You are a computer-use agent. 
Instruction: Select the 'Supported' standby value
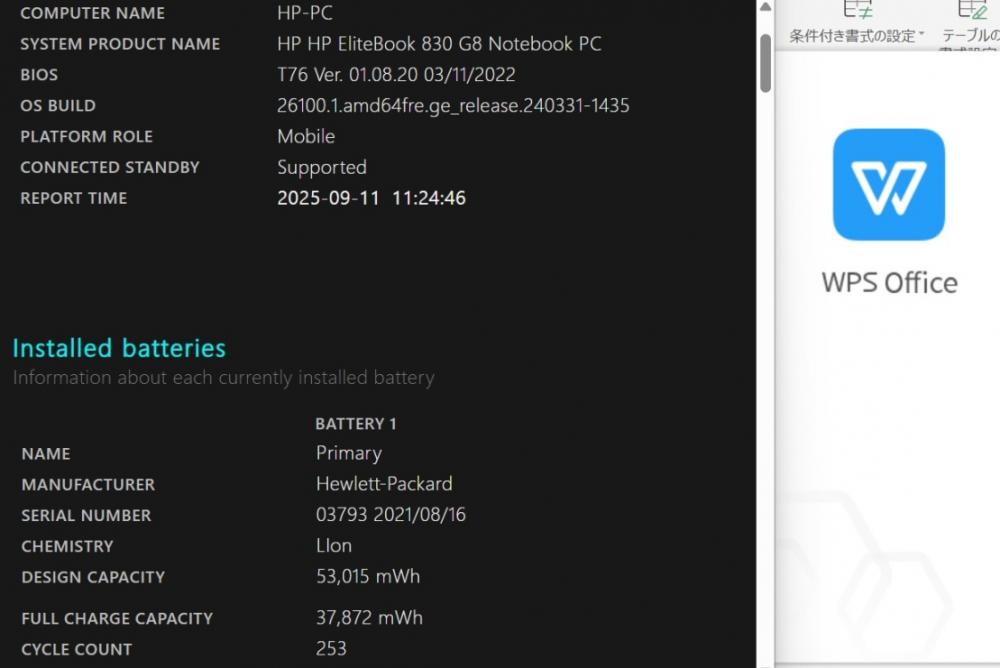click(x=322, y=168)
